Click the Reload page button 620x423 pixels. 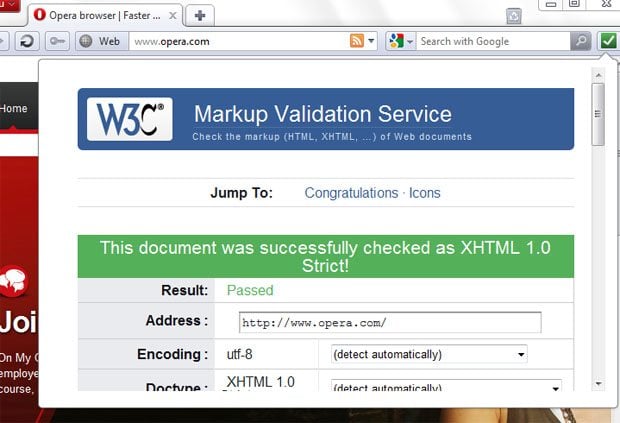point(27,41)
